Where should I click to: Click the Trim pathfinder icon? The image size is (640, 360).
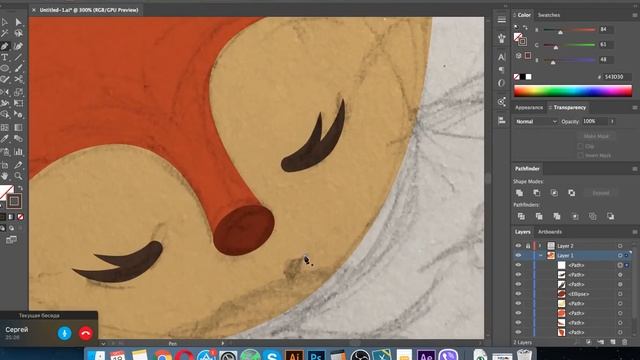pyautogui.click(x=539, y=216)
